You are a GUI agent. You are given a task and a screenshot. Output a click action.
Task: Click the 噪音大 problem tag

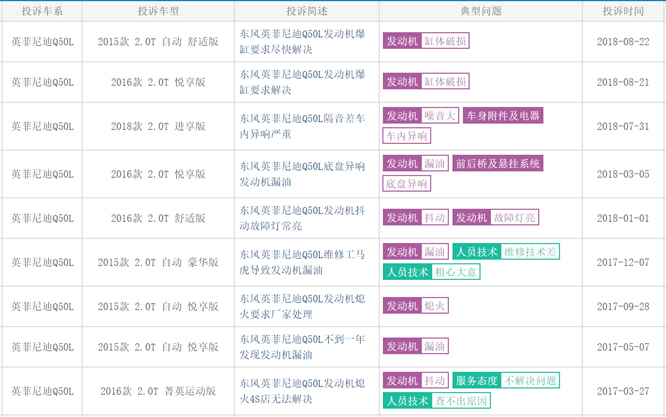pos(440,116)
